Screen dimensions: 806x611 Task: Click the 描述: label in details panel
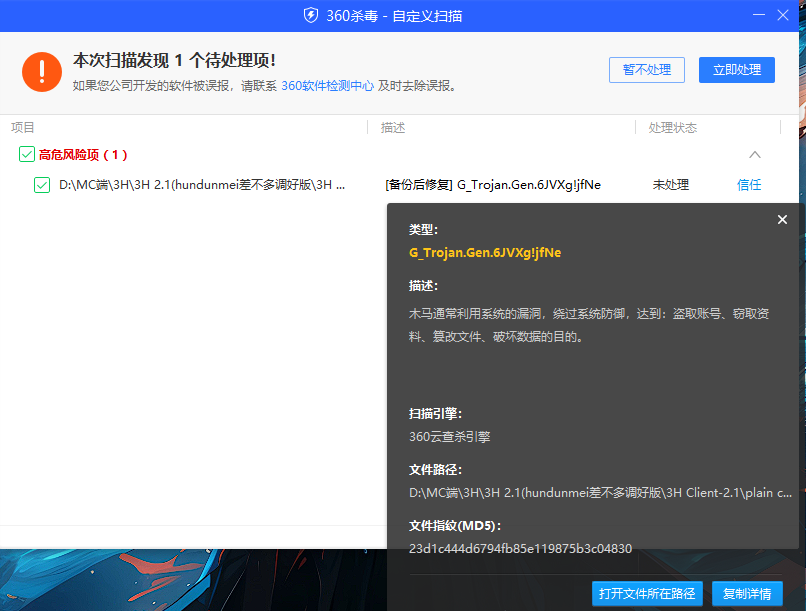[x=423, y=286]
